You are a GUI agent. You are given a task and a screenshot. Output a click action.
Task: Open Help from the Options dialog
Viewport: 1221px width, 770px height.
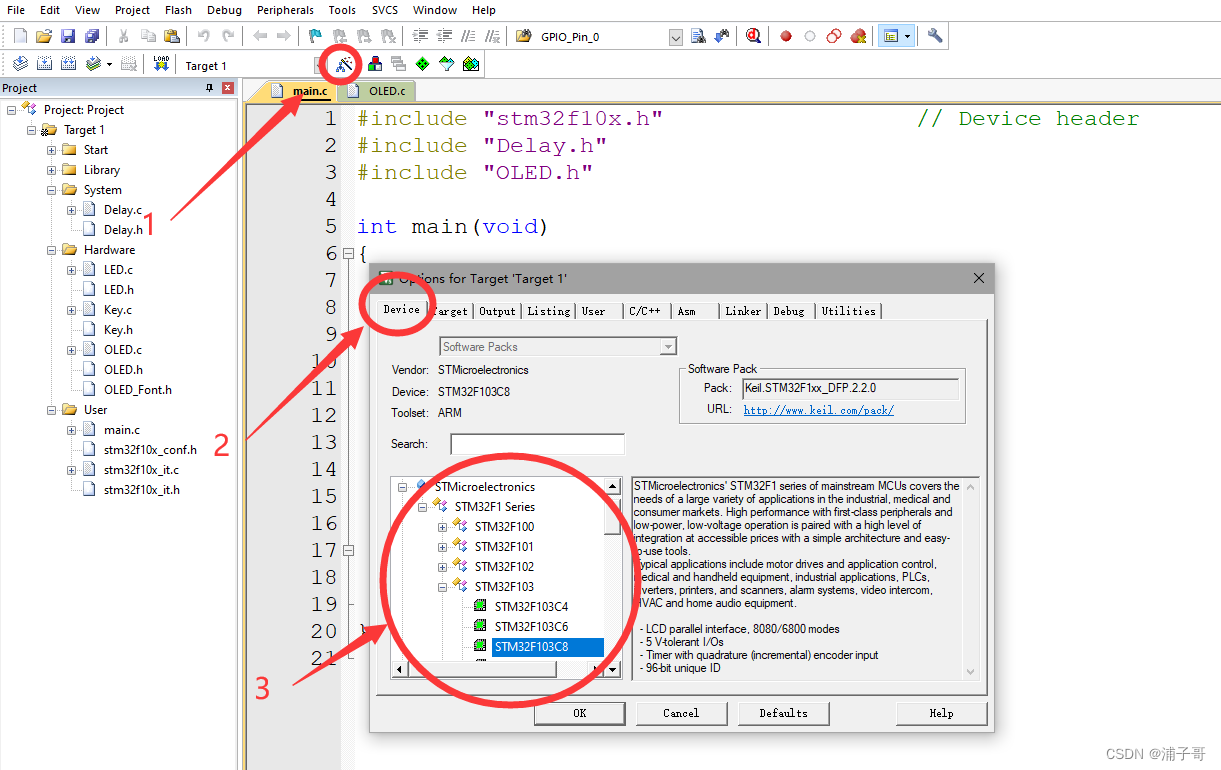[941, 713]
